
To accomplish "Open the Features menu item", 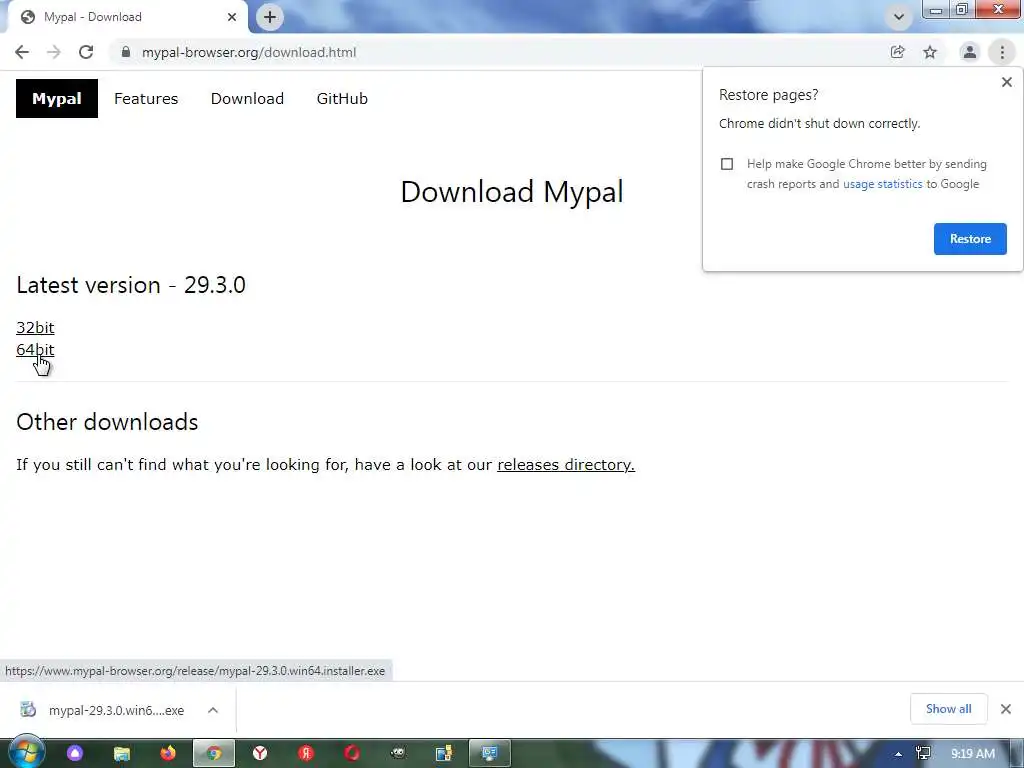I will pos(146,99).
